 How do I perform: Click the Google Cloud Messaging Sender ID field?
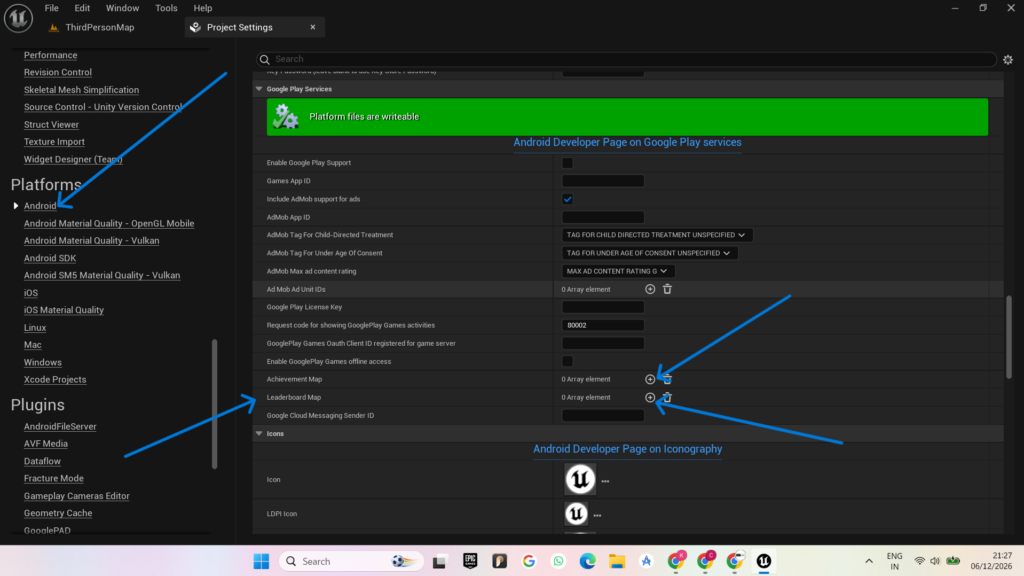(x=603, y=415)
